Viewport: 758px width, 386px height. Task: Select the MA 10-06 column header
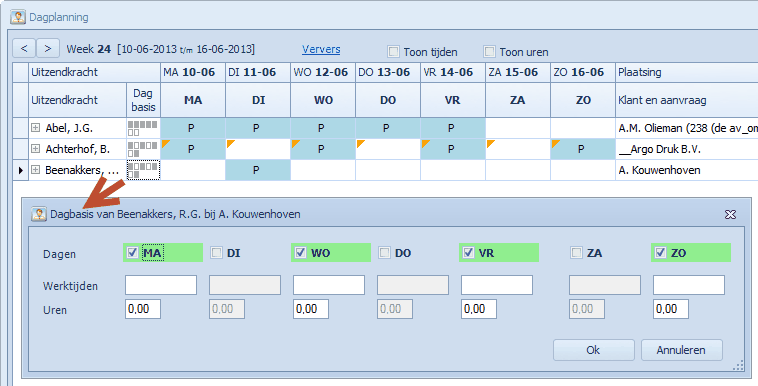pos(193,73)
